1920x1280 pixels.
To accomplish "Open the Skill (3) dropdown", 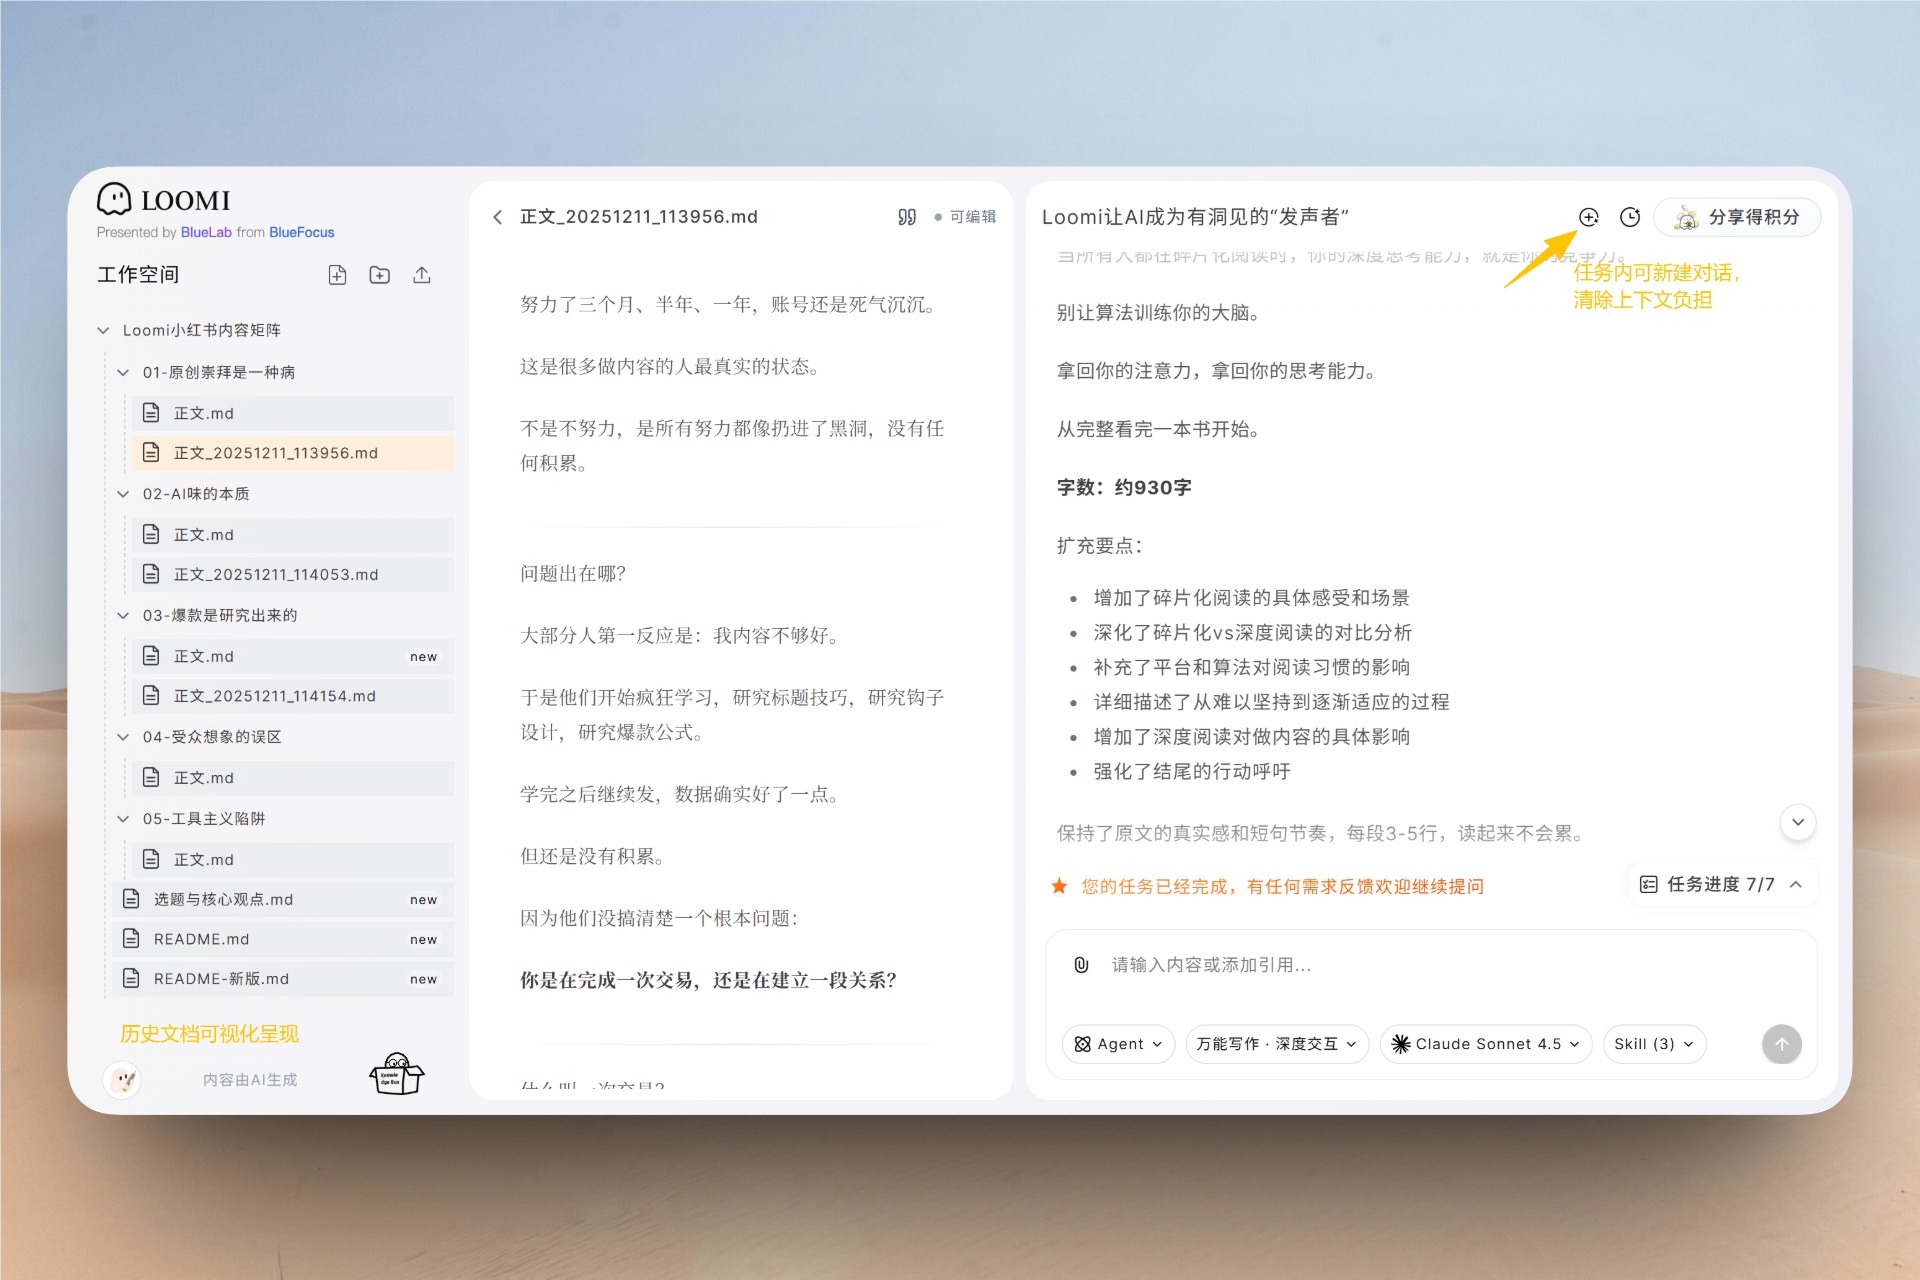I will [1653, 1043].
